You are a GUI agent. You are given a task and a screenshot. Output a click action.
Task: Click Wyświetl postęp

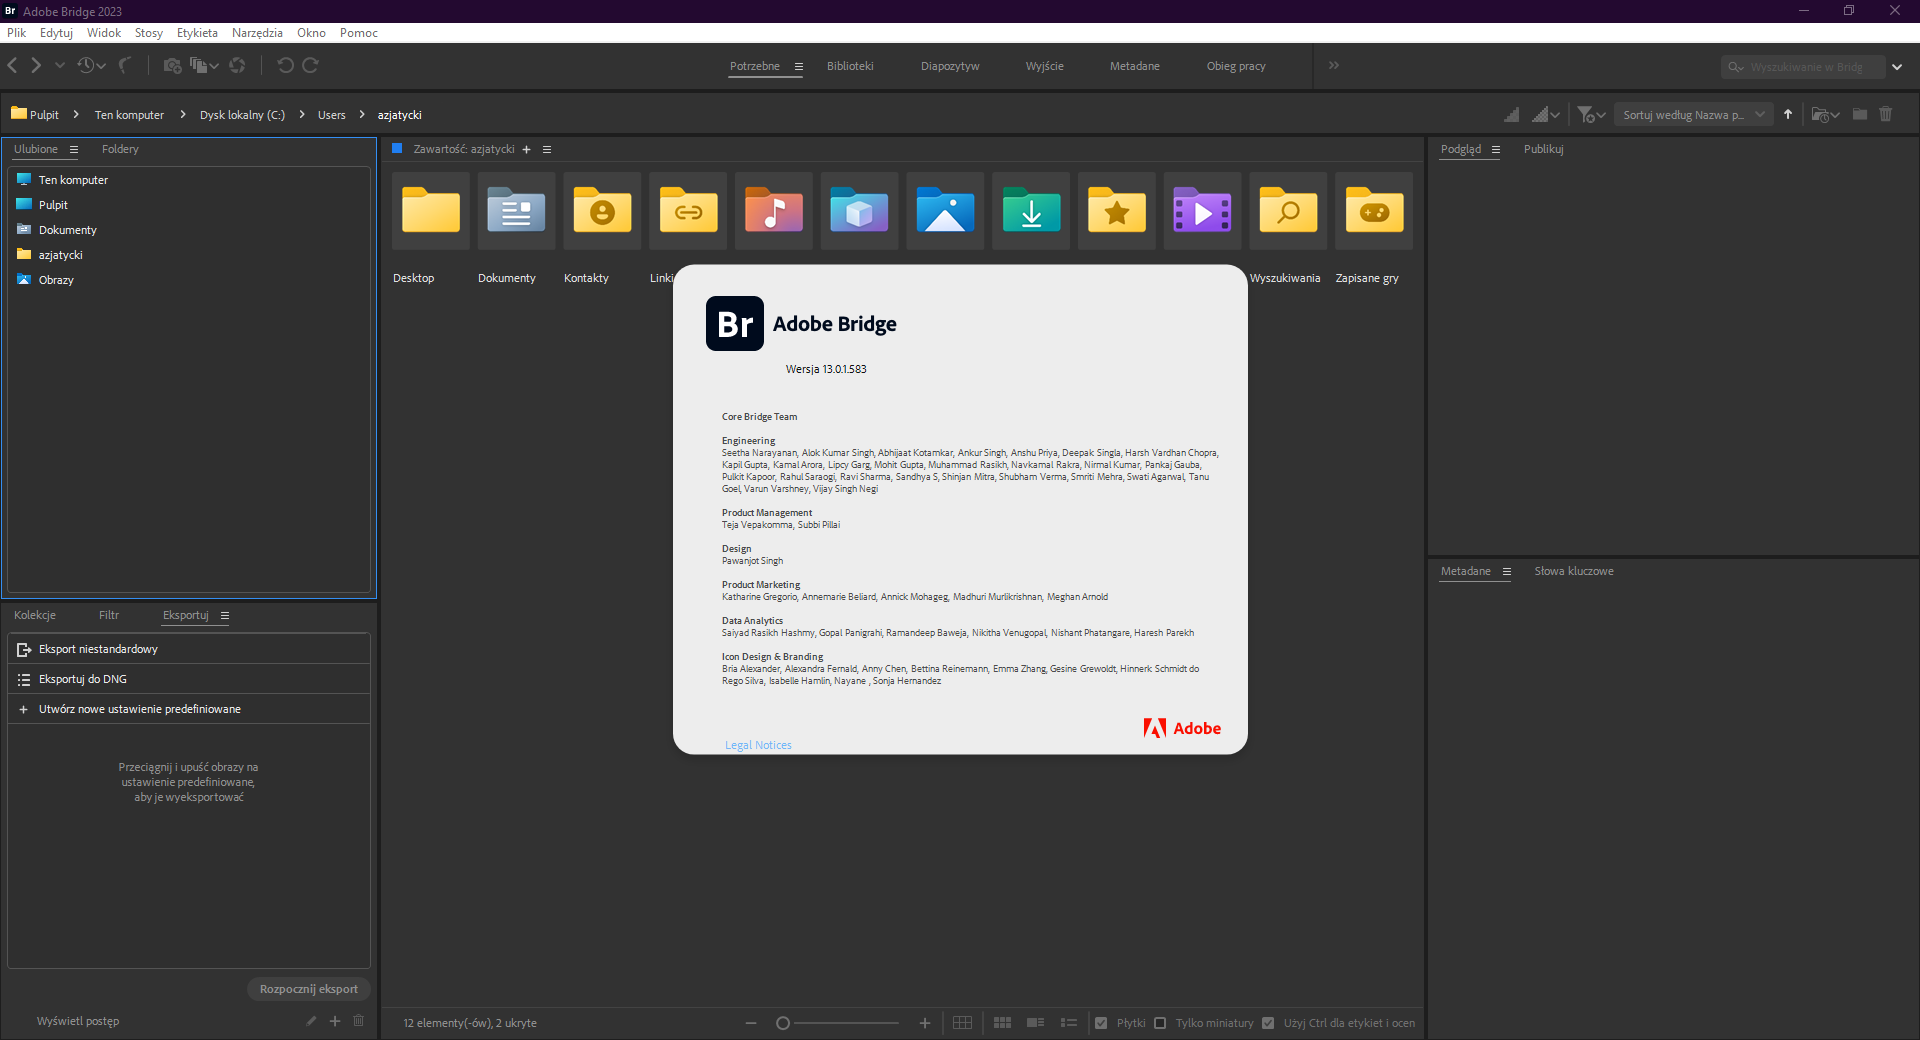click(x=78, y=1021)
